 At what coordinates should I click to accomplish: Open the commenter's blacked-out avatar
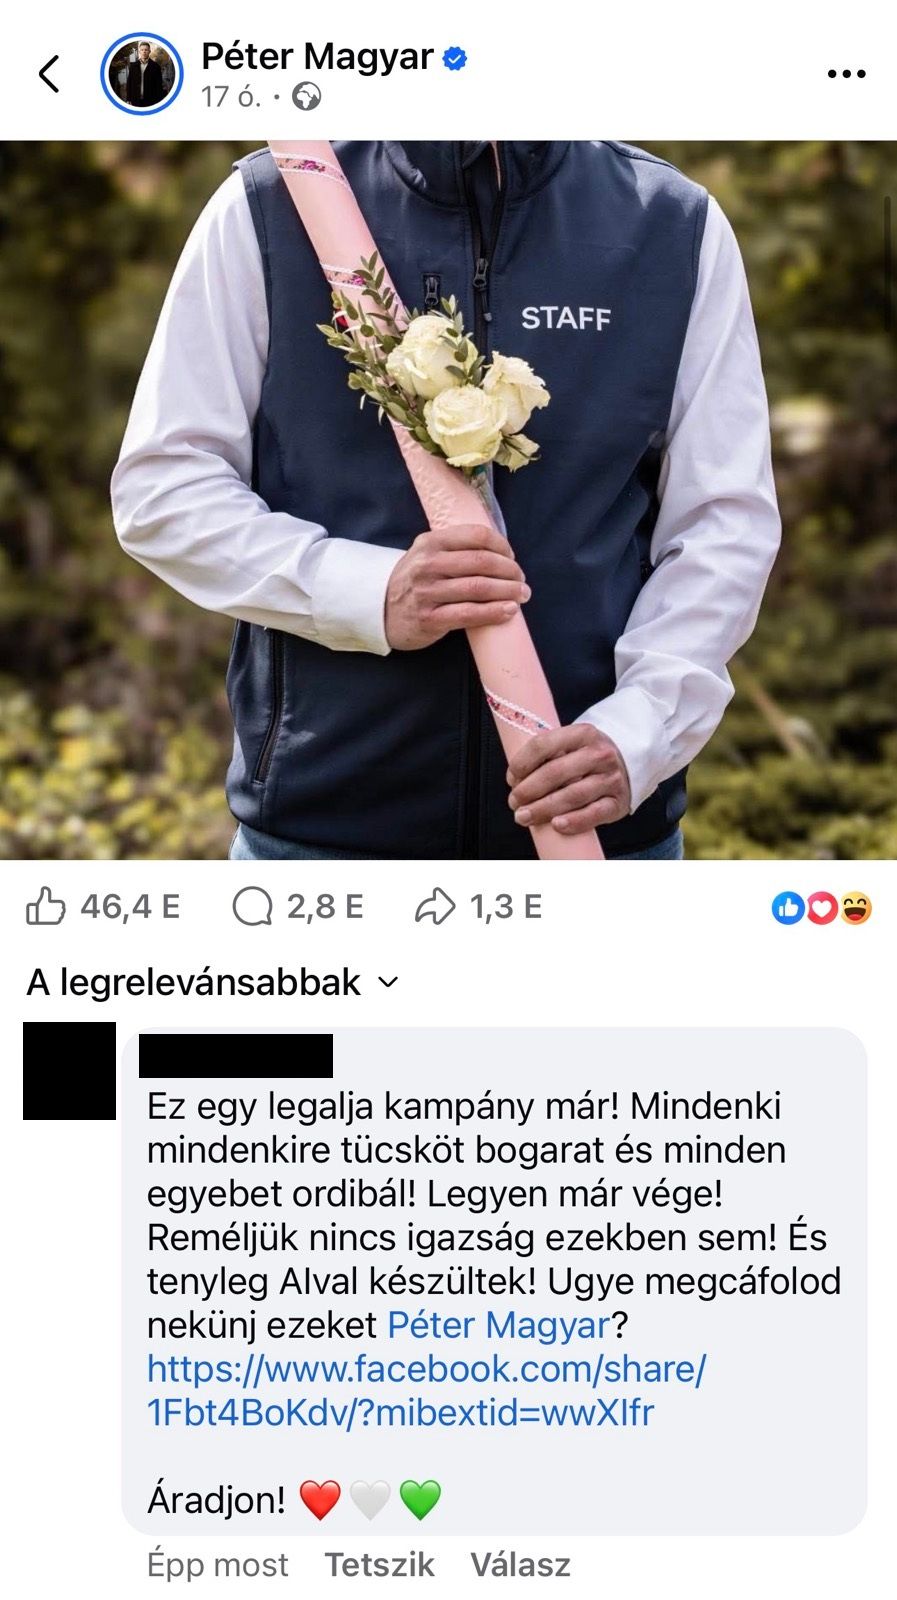tap(69, 1070)
